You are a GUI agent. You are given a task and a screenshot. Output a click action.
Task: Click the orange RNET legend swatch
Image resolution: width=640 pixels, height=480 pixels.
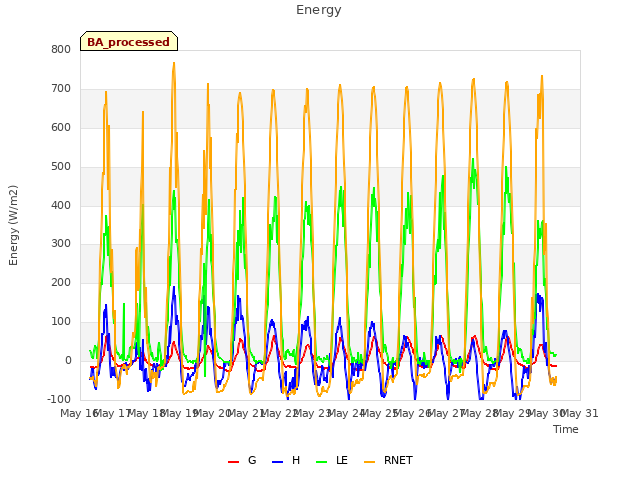tap(369, 462)
